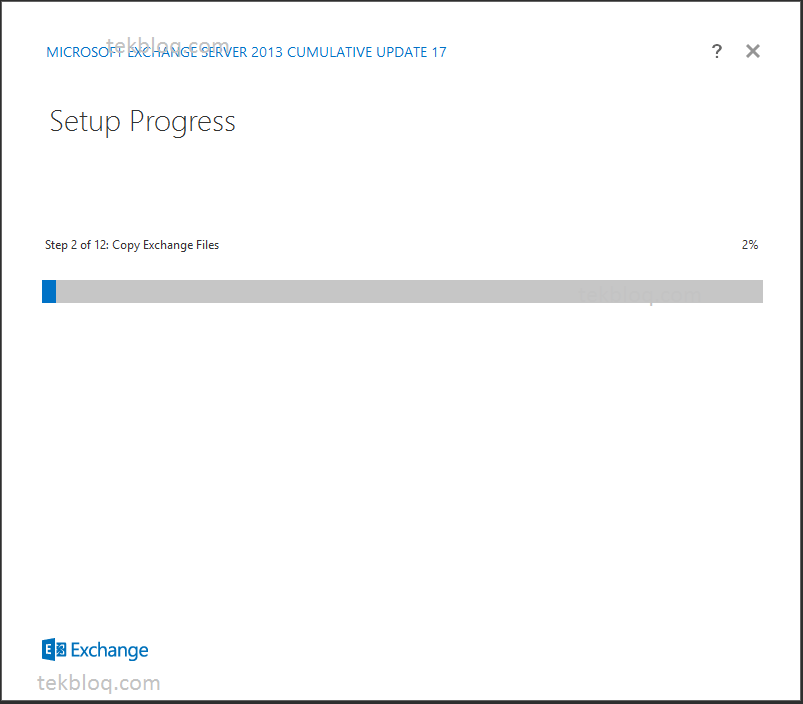Click the word Progress in the heading
This screenshot has width=803, height=704.
pos(182,123)
